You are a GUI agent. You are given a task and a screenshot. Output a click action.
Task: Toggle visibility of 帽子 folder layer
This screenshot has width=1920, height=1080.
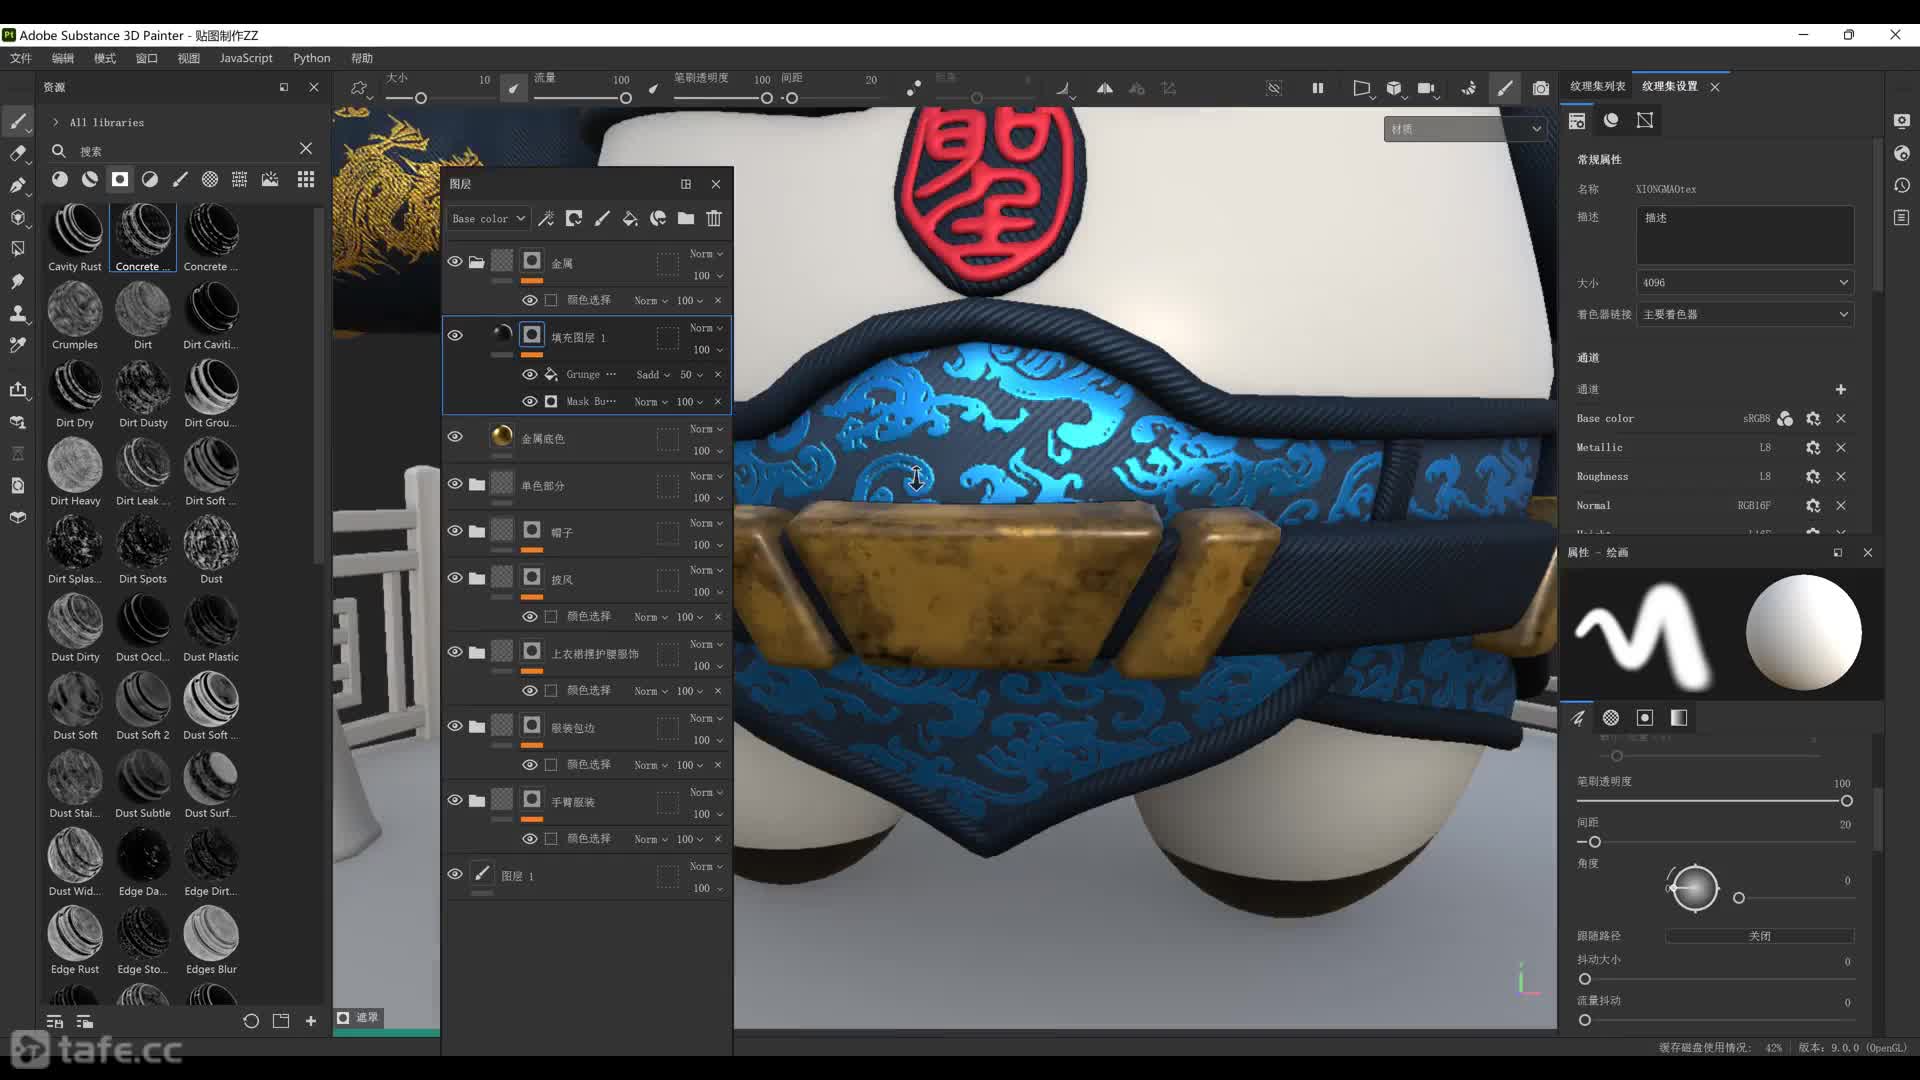click(x=455, y=531)
